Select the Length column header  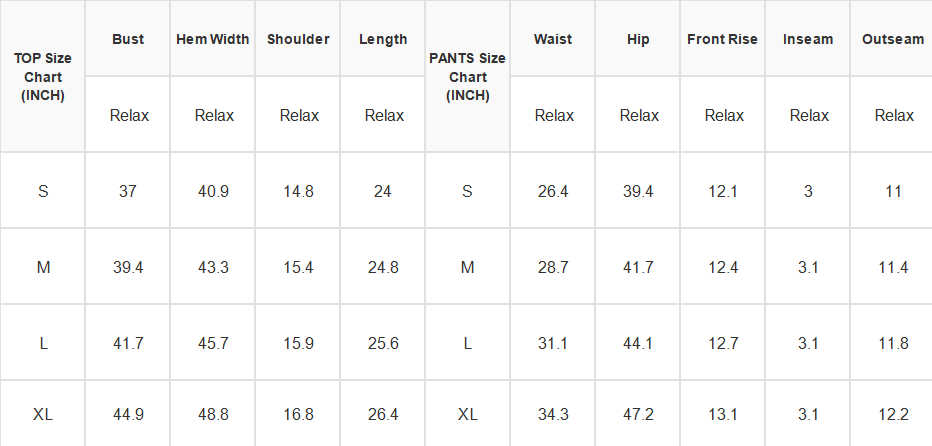click(x=383, y=39)
